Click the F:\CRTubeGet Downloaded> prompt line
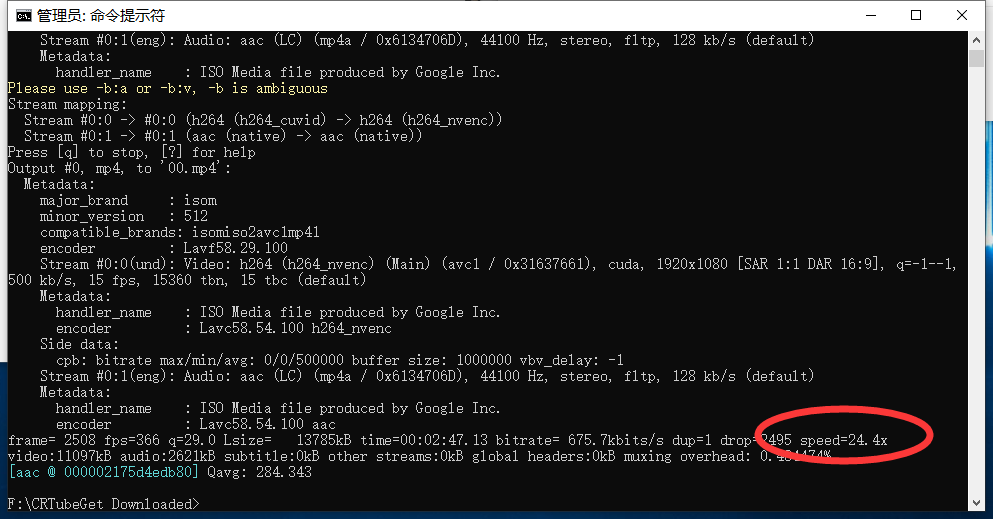The width and height of the screenshot is (993, 519). pyautogui.click(x=103, y=504)
